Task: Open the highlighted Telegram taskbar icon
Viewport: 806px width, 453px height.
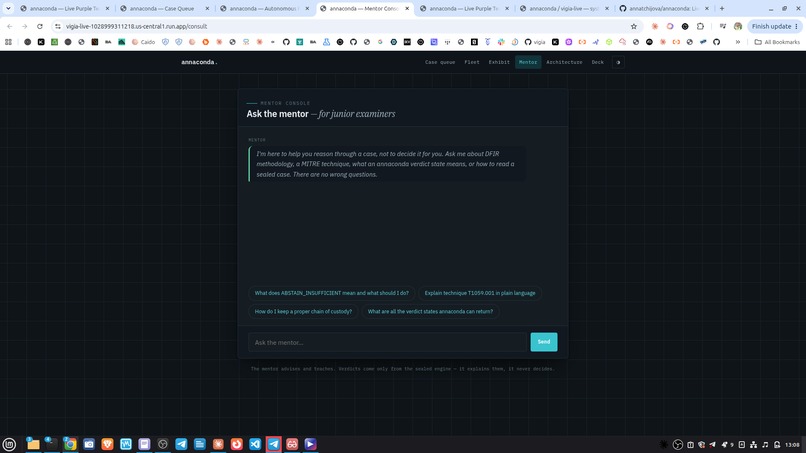Action: click(x=273, y=444)
